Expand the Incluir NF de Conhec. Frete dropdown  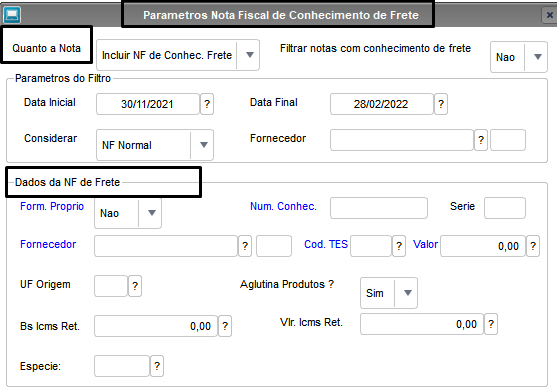click(250, 55)
